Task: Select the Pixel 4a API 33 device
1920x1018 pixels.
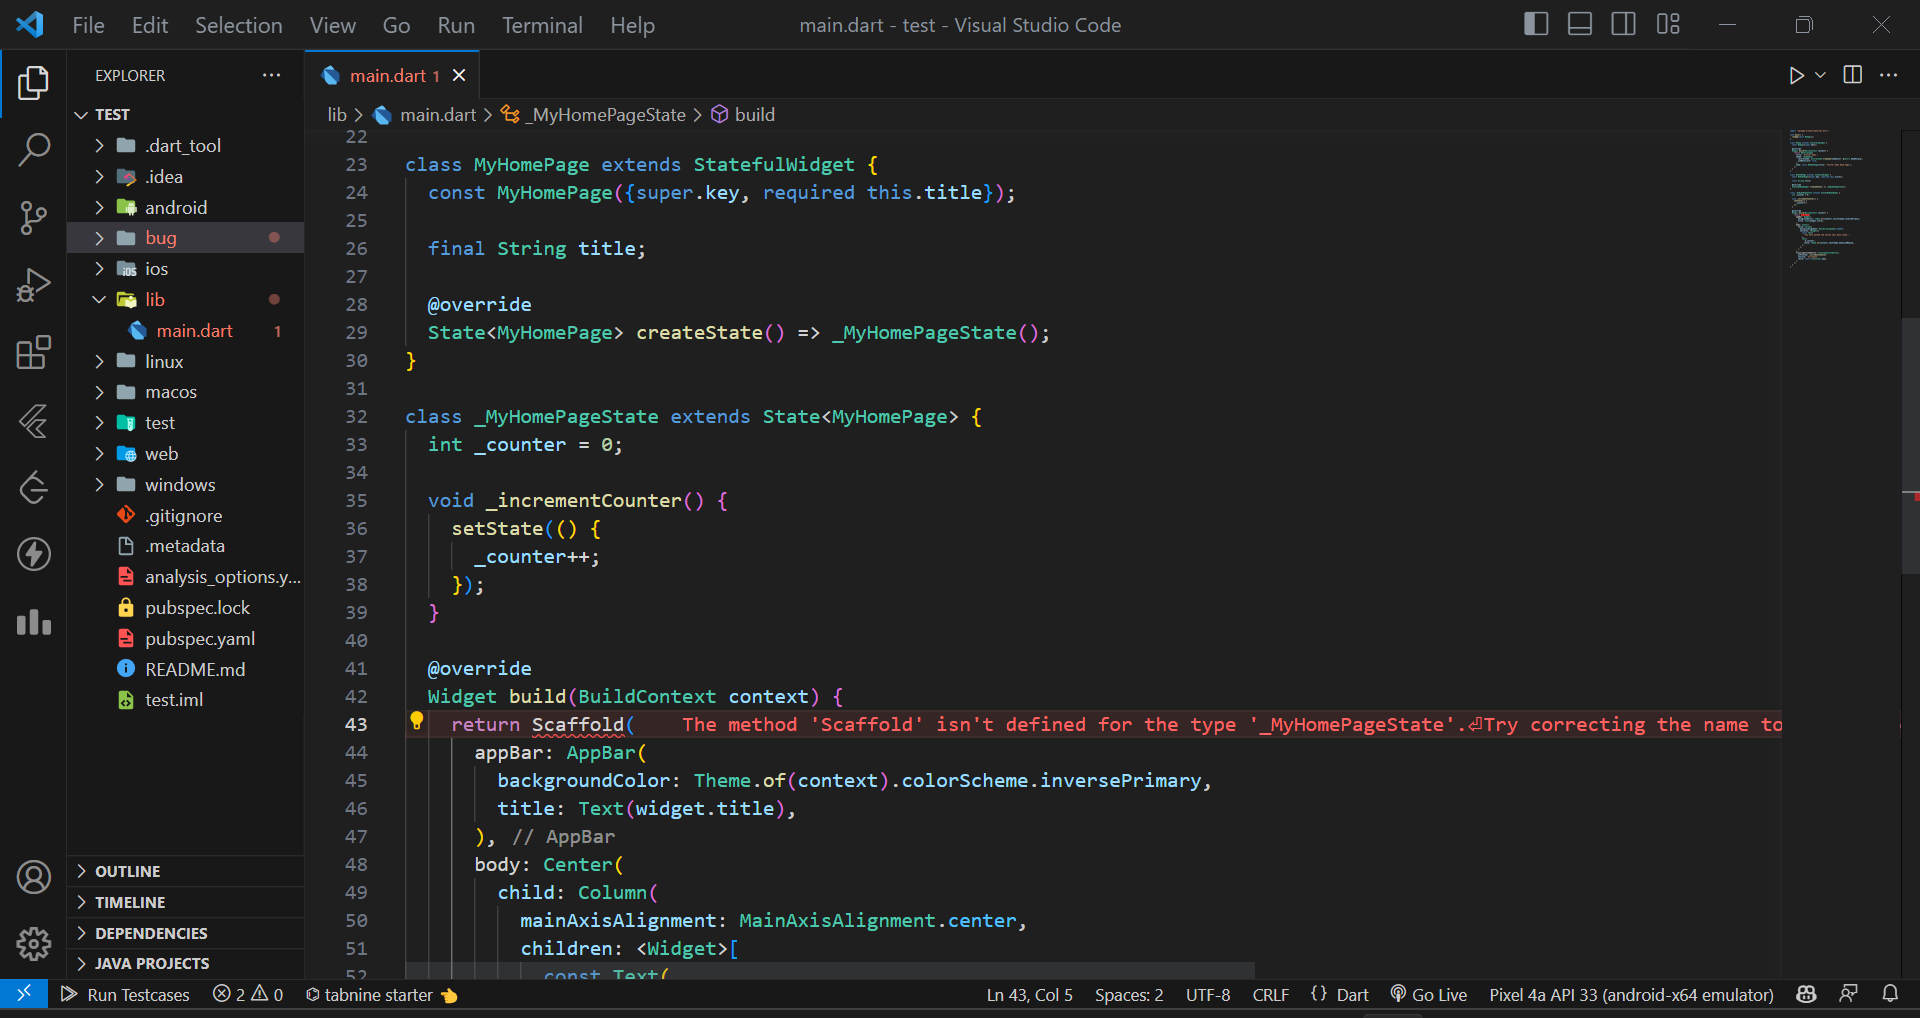Action: (x=1631, y=994)
